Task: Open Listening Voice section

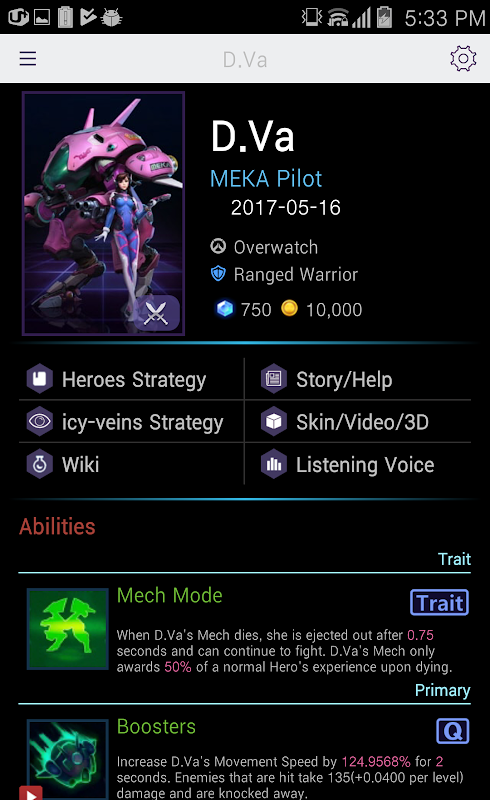Action: tap(358, 464)
